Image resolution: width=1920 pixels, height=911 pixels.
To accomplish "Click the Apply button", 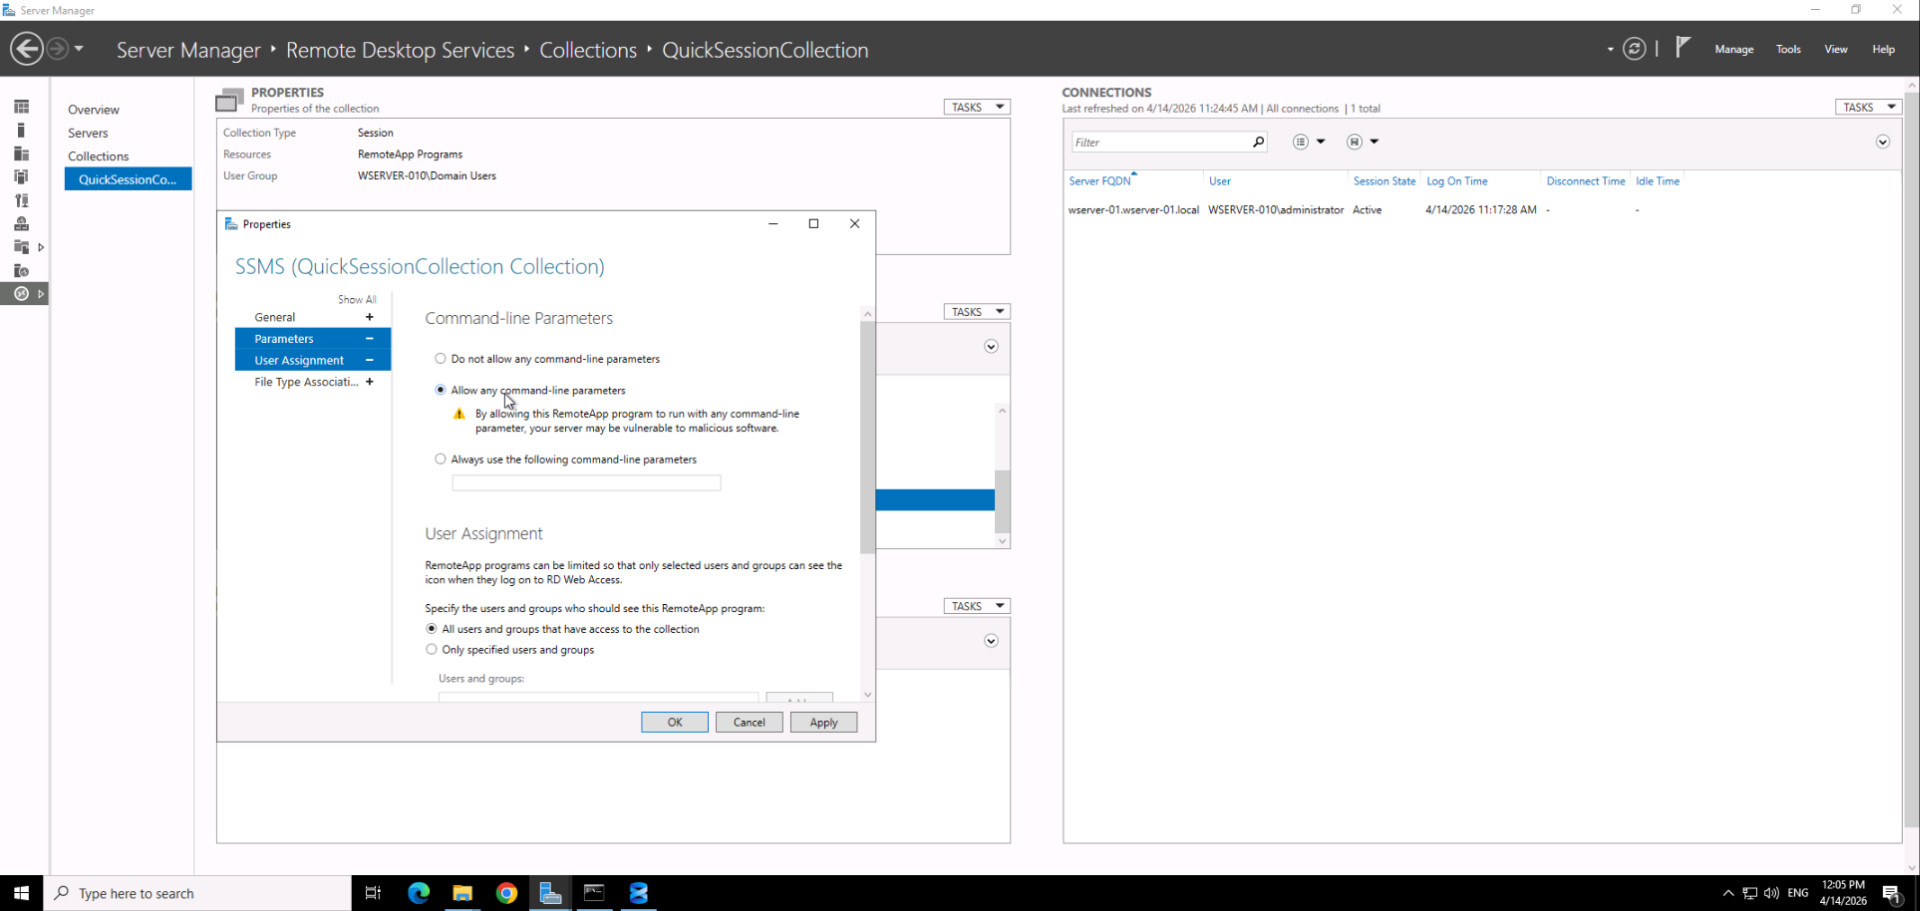I will (823, 722).
